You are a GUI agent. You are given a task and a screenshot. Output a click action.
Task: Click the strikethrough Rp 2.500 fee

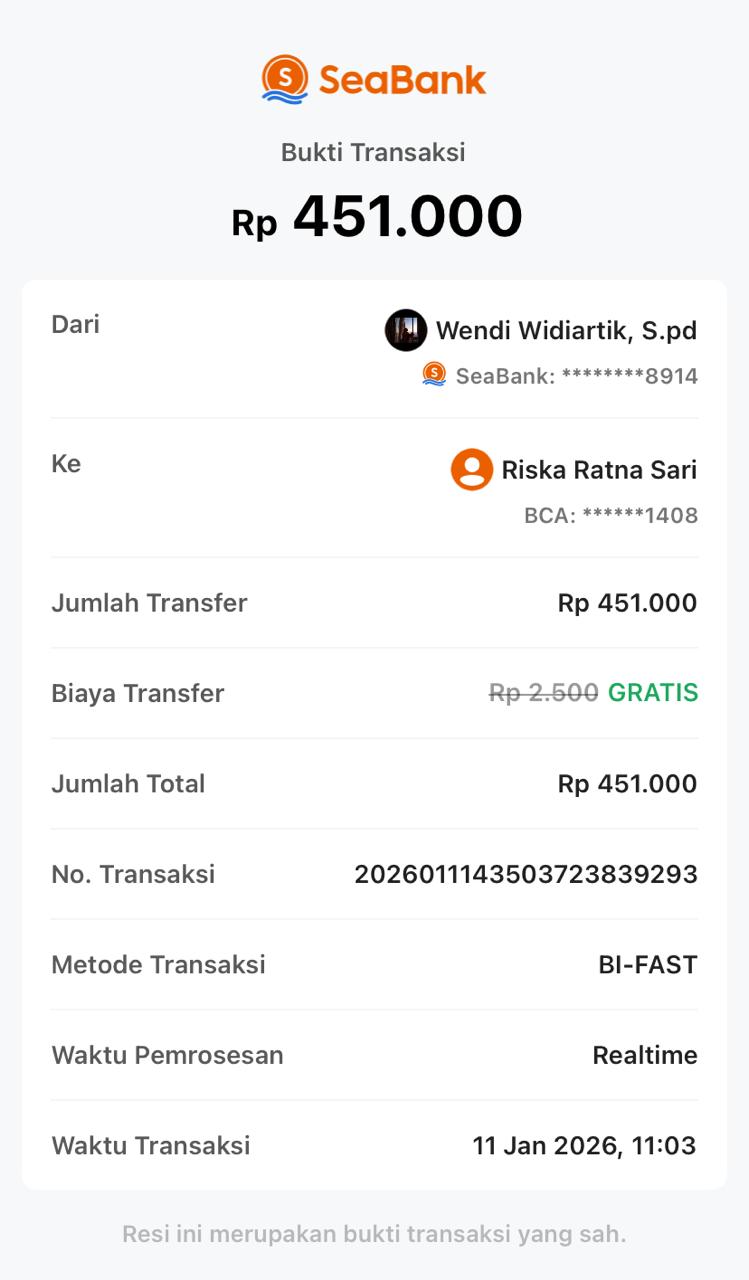click(x=543, y=693)
